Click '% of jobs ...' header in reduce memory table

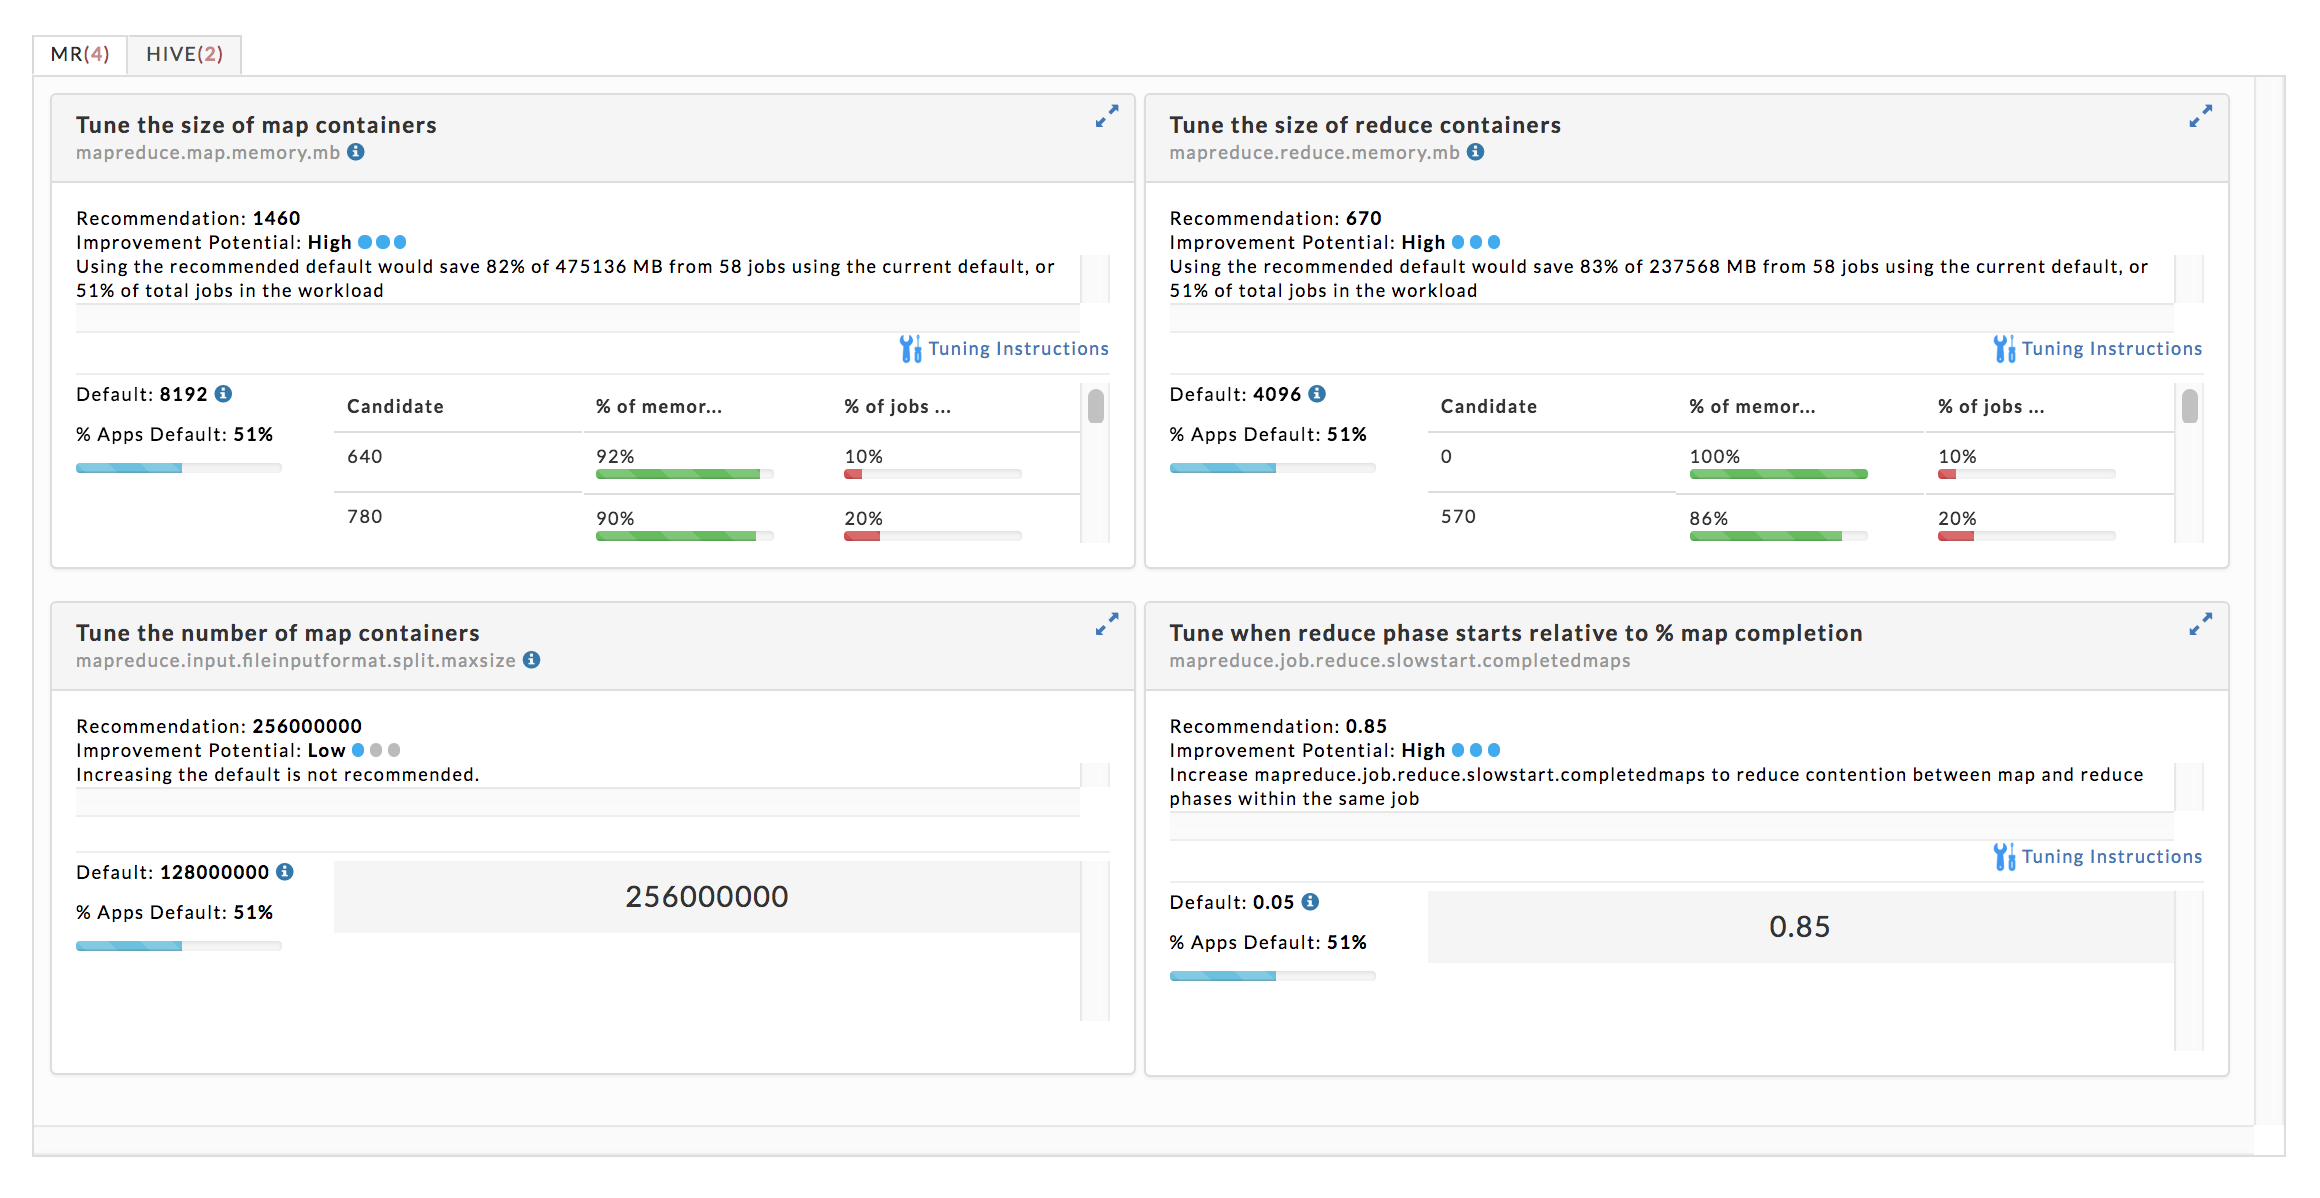coord(1991,407)
